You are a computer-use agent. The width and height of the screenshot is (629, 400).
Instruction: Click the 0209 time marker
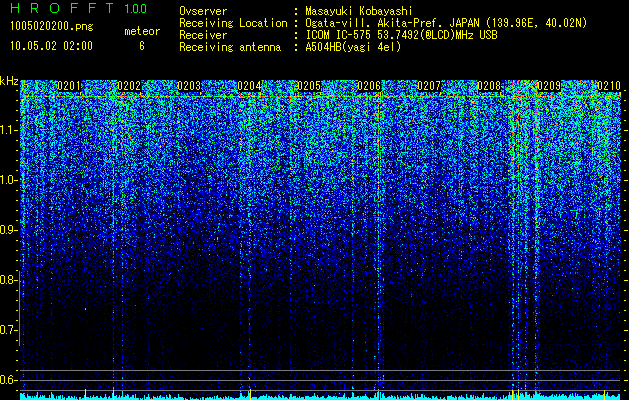[549, 86]
